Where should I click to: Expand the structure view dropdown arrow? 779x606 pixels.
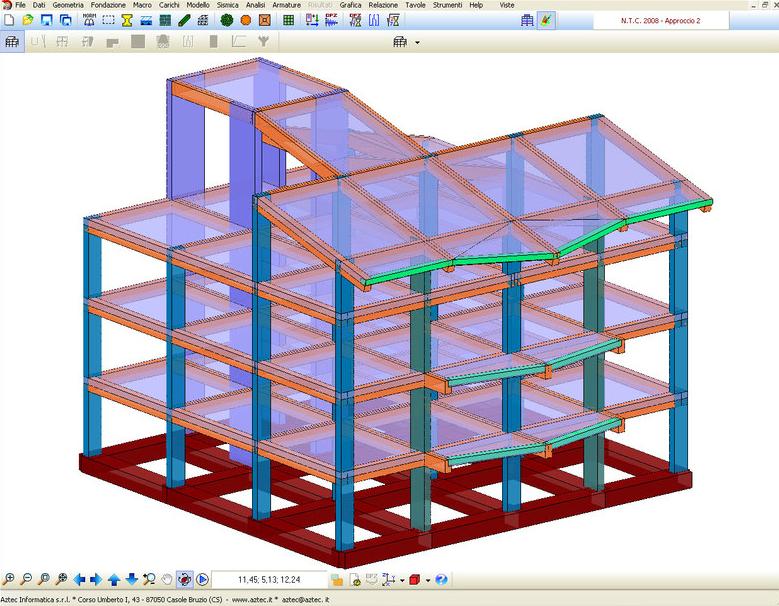(x=417, y=42)
